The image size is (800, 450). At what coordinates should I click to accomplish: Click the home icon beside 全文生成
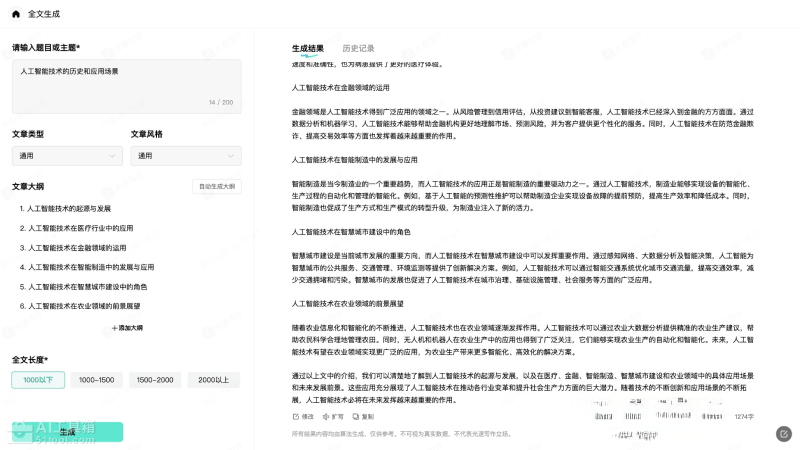(x=15, y=15)
